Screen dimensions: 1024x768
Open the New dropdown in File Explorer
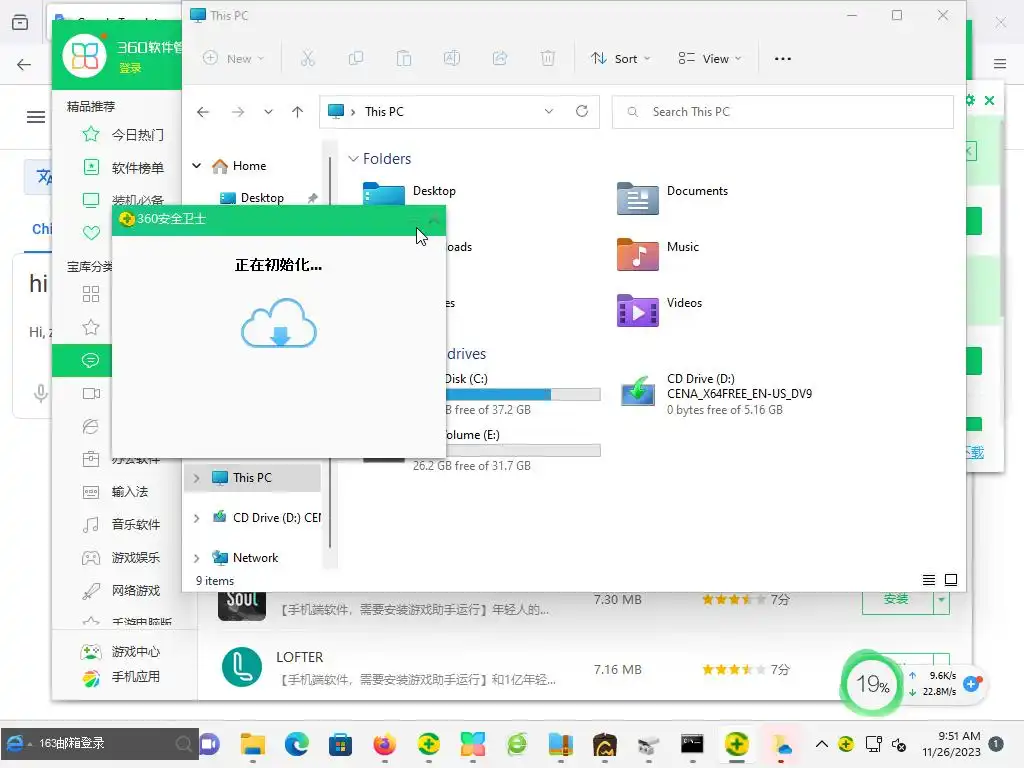pos(233,59)
